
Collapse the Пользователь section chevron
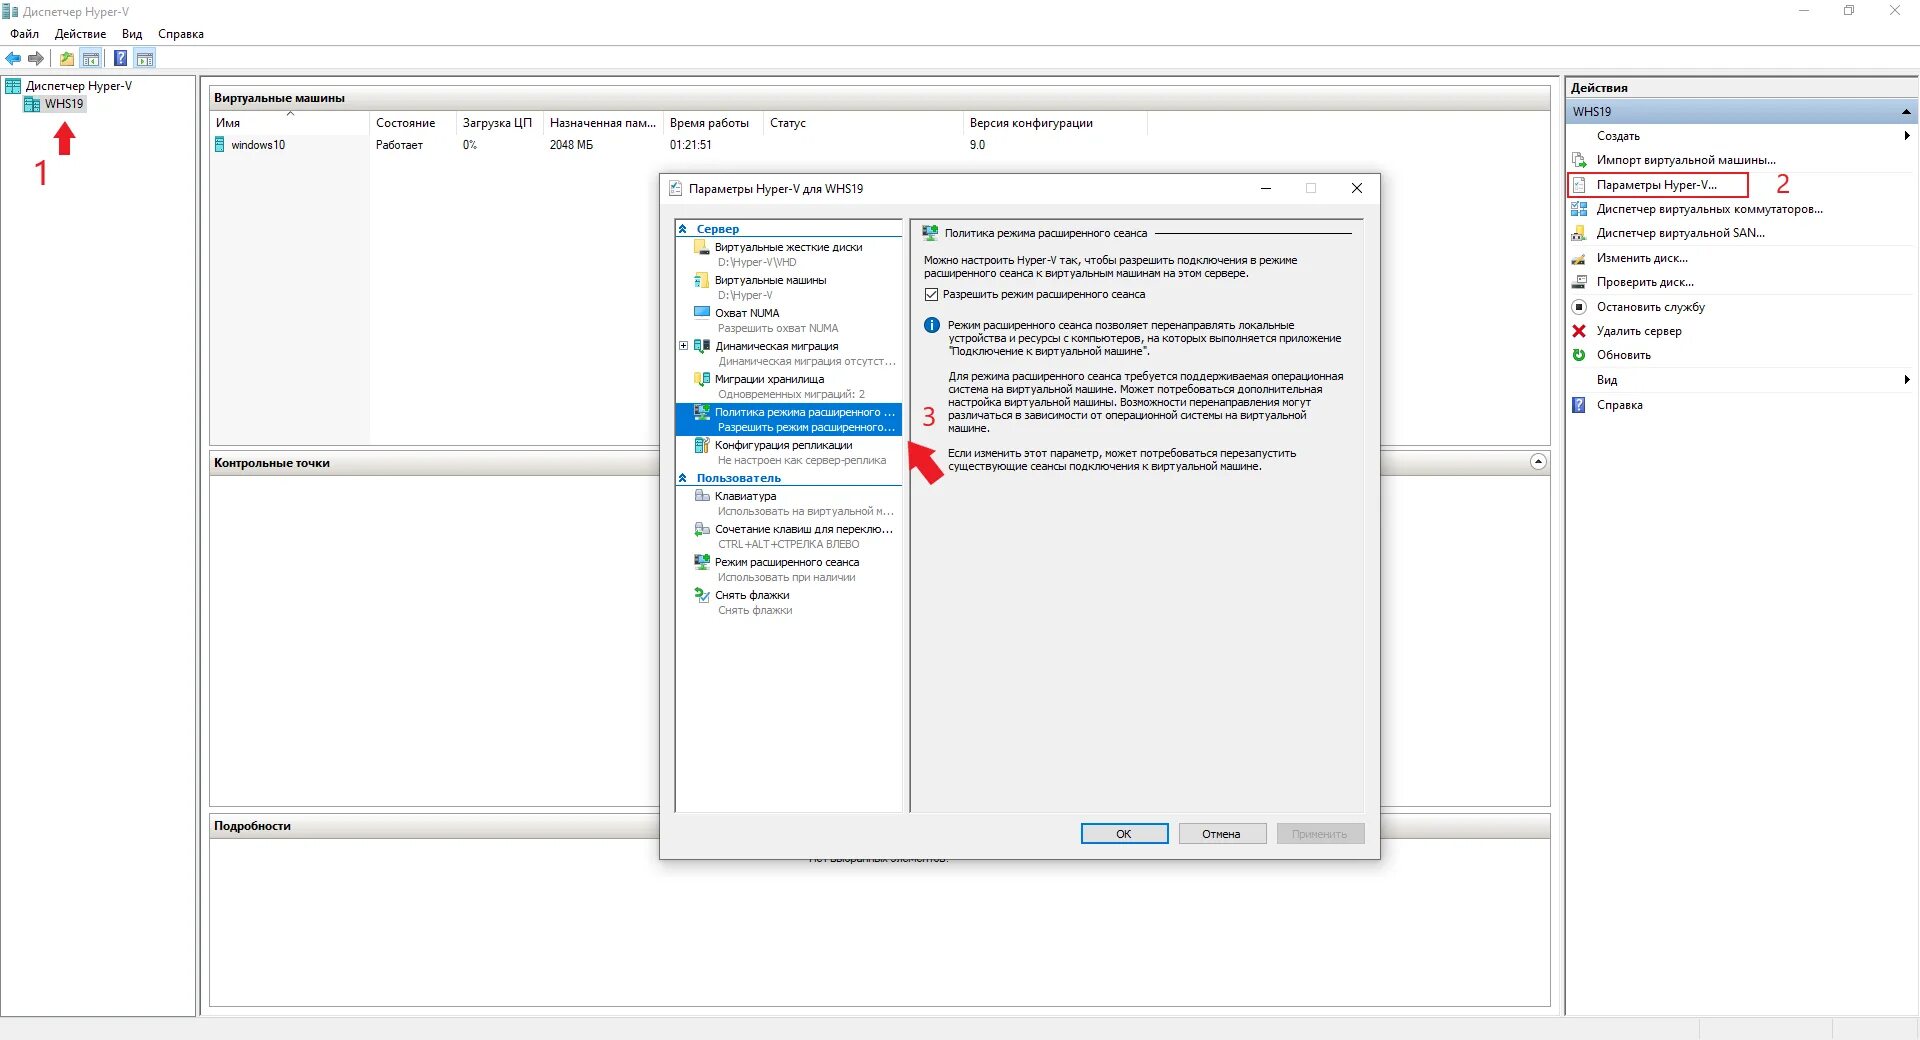pyautogui.click(x=683, y=478)
